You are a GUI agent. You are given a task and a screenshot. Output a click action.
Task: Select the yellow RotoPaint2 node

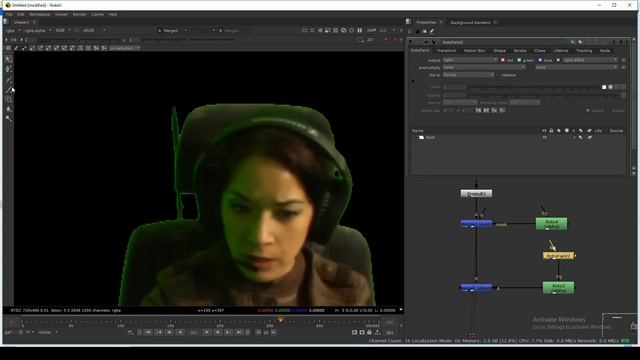tap(558, 256)
